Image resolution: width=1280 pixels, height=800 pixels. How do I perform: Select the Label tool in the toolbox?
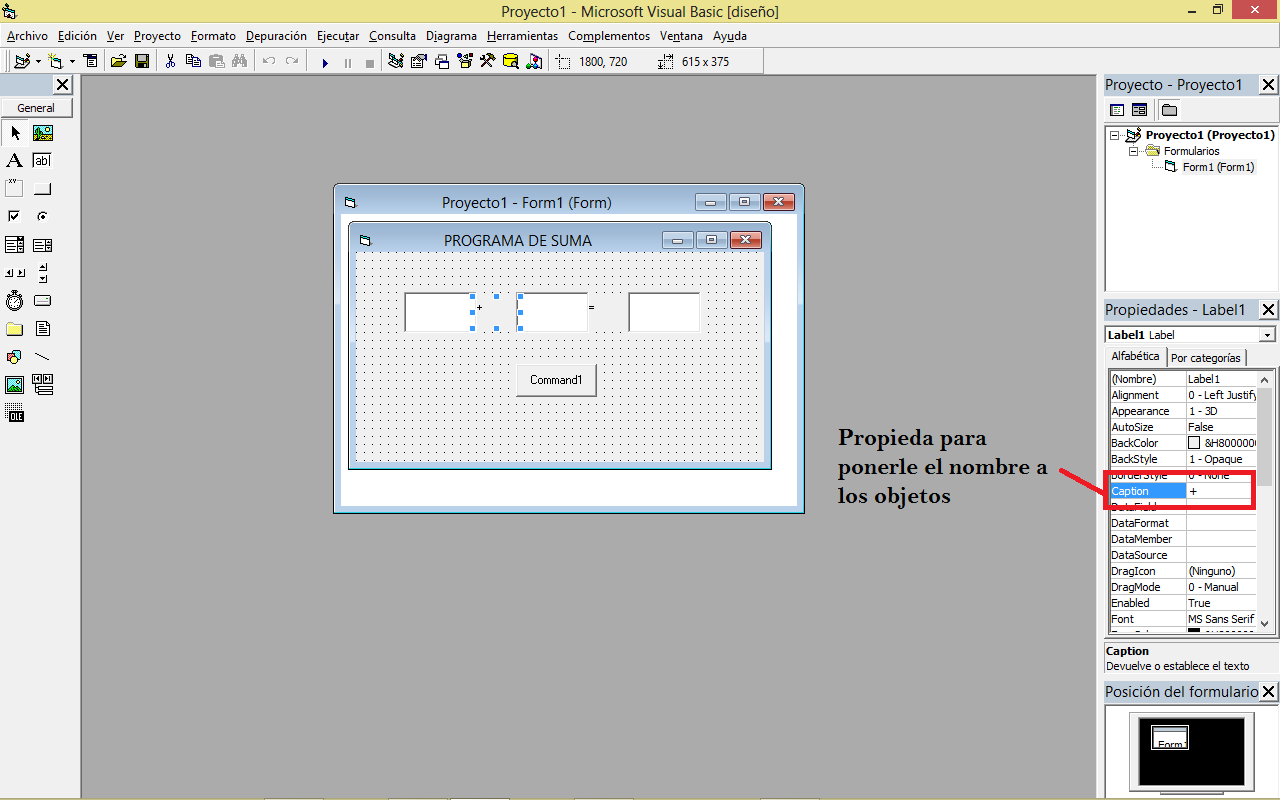(14, 160)
